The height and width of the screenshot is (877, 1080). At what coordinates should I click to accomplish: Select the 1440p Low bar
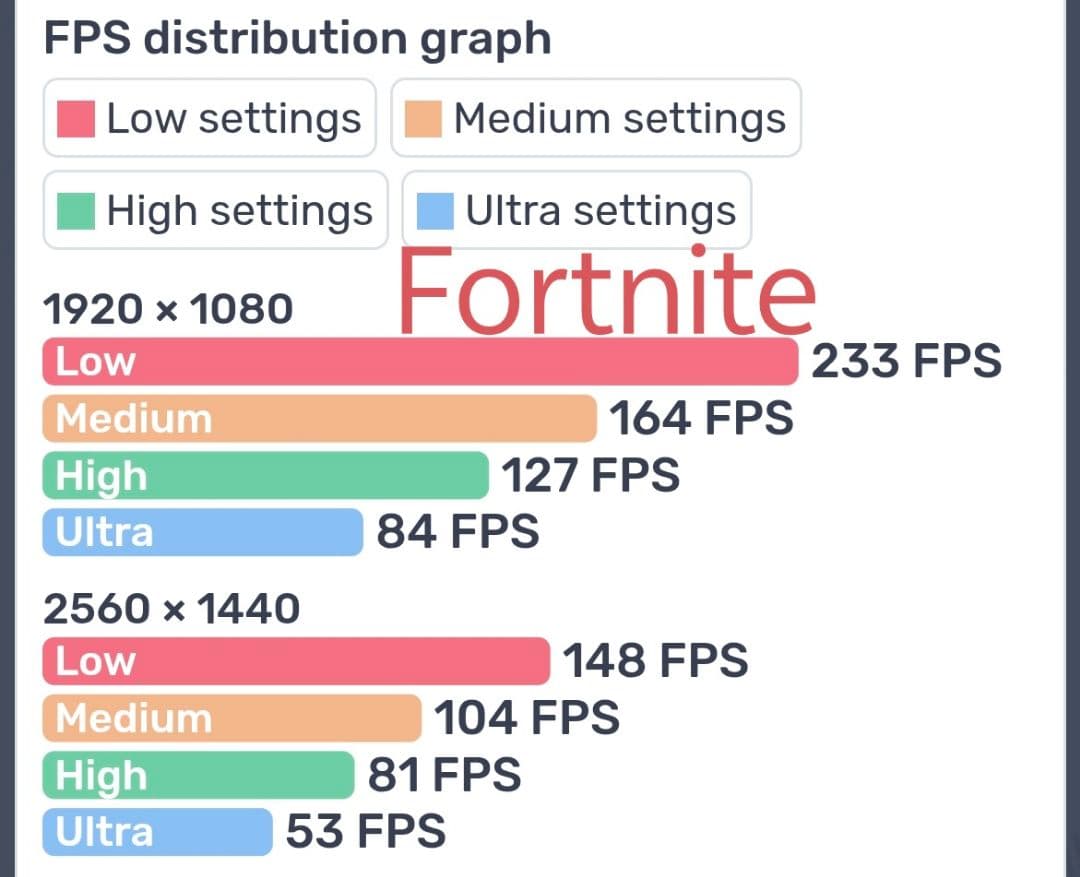296,661
